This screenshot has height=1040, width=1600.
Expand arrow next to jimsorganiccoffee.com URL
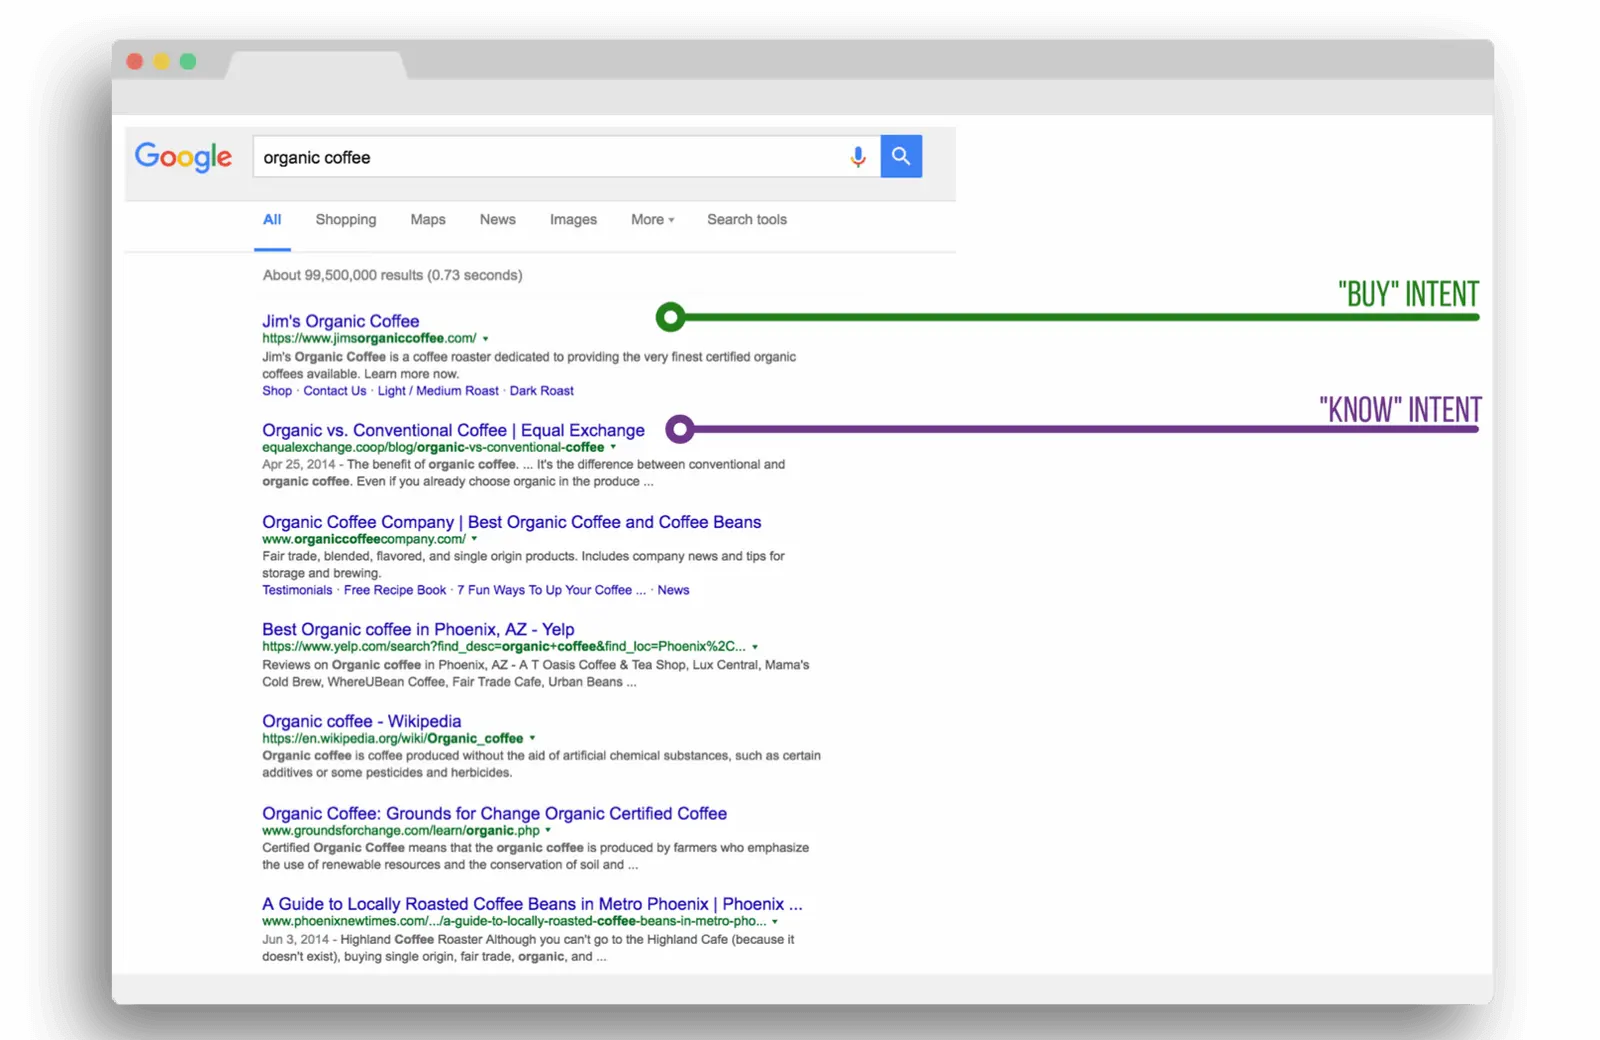click(485, 339)
